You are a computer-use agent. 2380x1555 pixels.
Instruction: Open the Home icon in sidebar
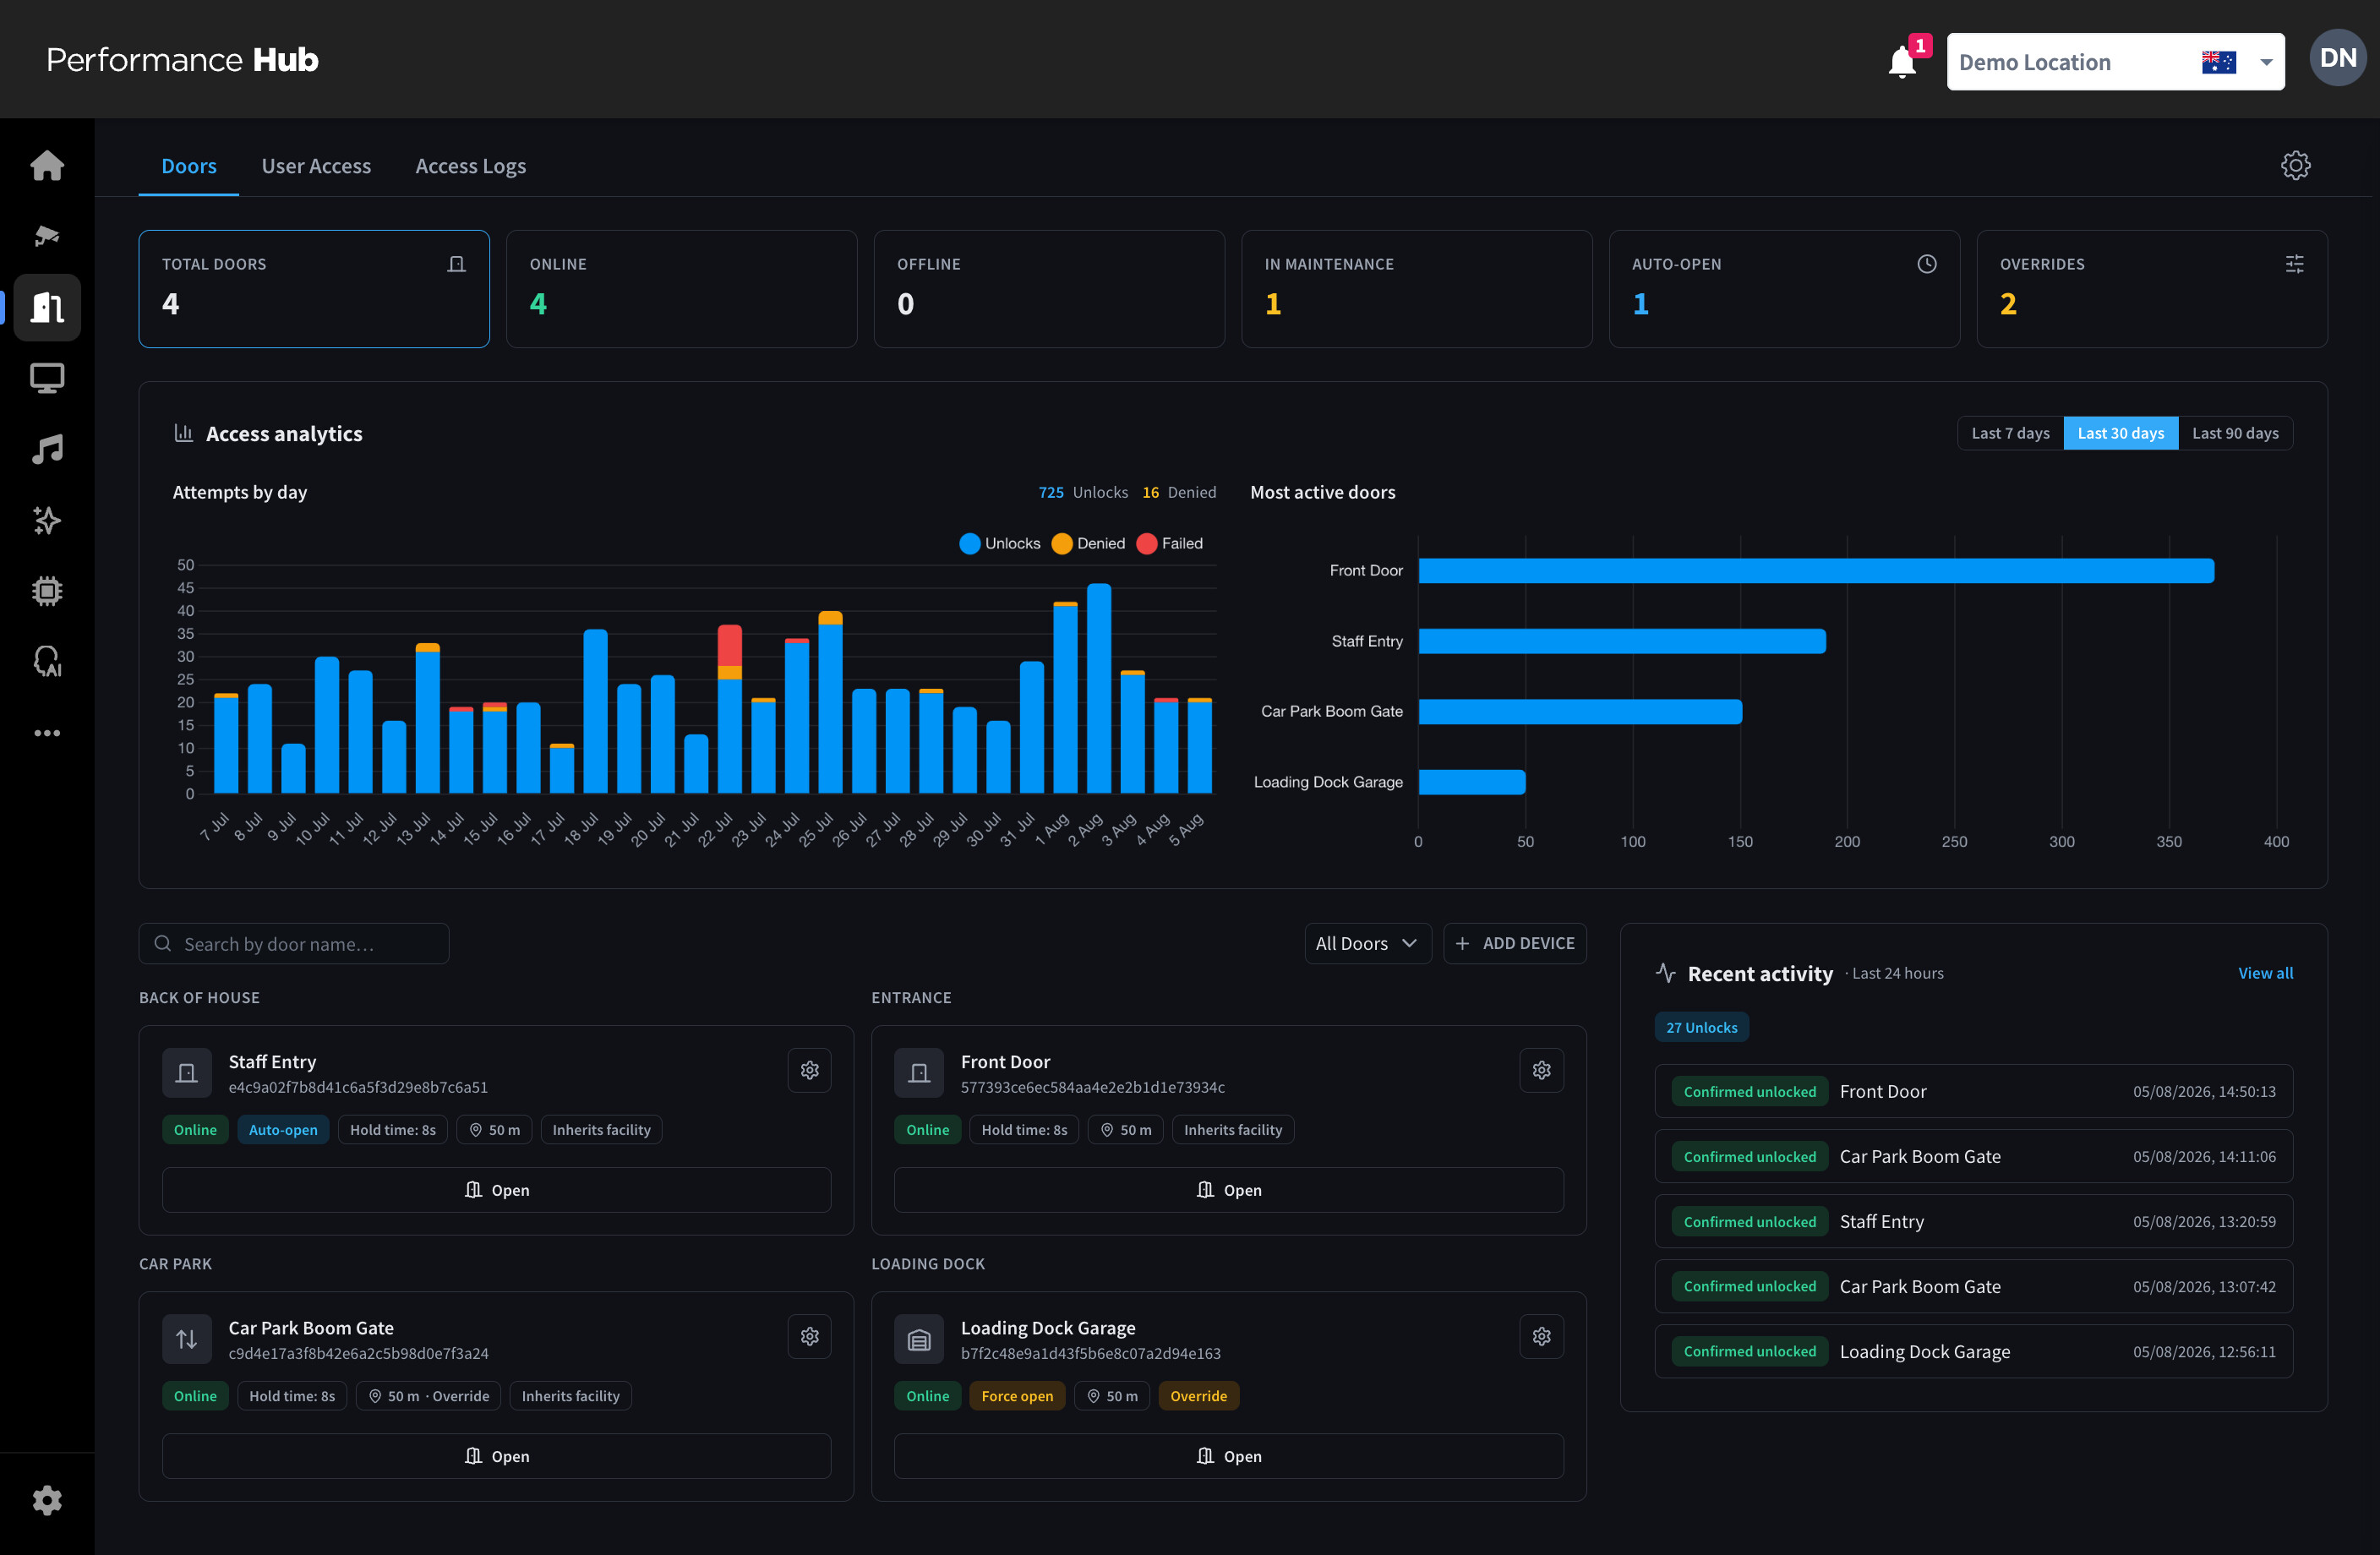47,165
